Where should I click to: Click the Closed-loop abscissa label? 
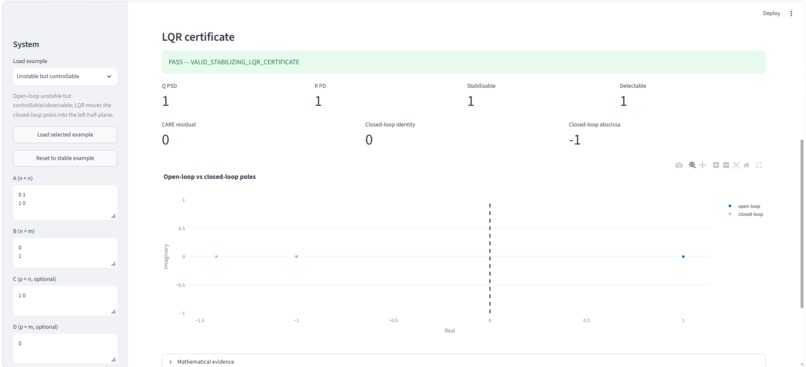click(595, 124)
